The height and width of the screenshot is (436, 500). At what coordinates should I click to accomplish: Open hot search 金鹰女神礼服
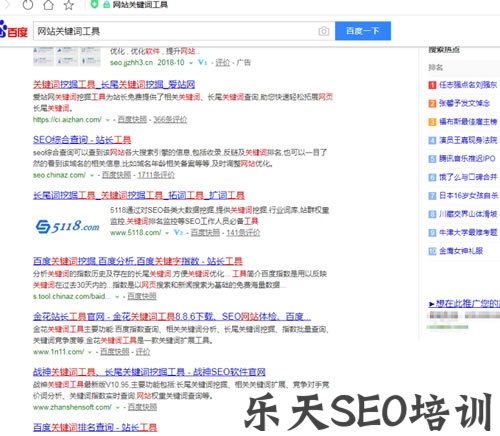pos(461,251)
